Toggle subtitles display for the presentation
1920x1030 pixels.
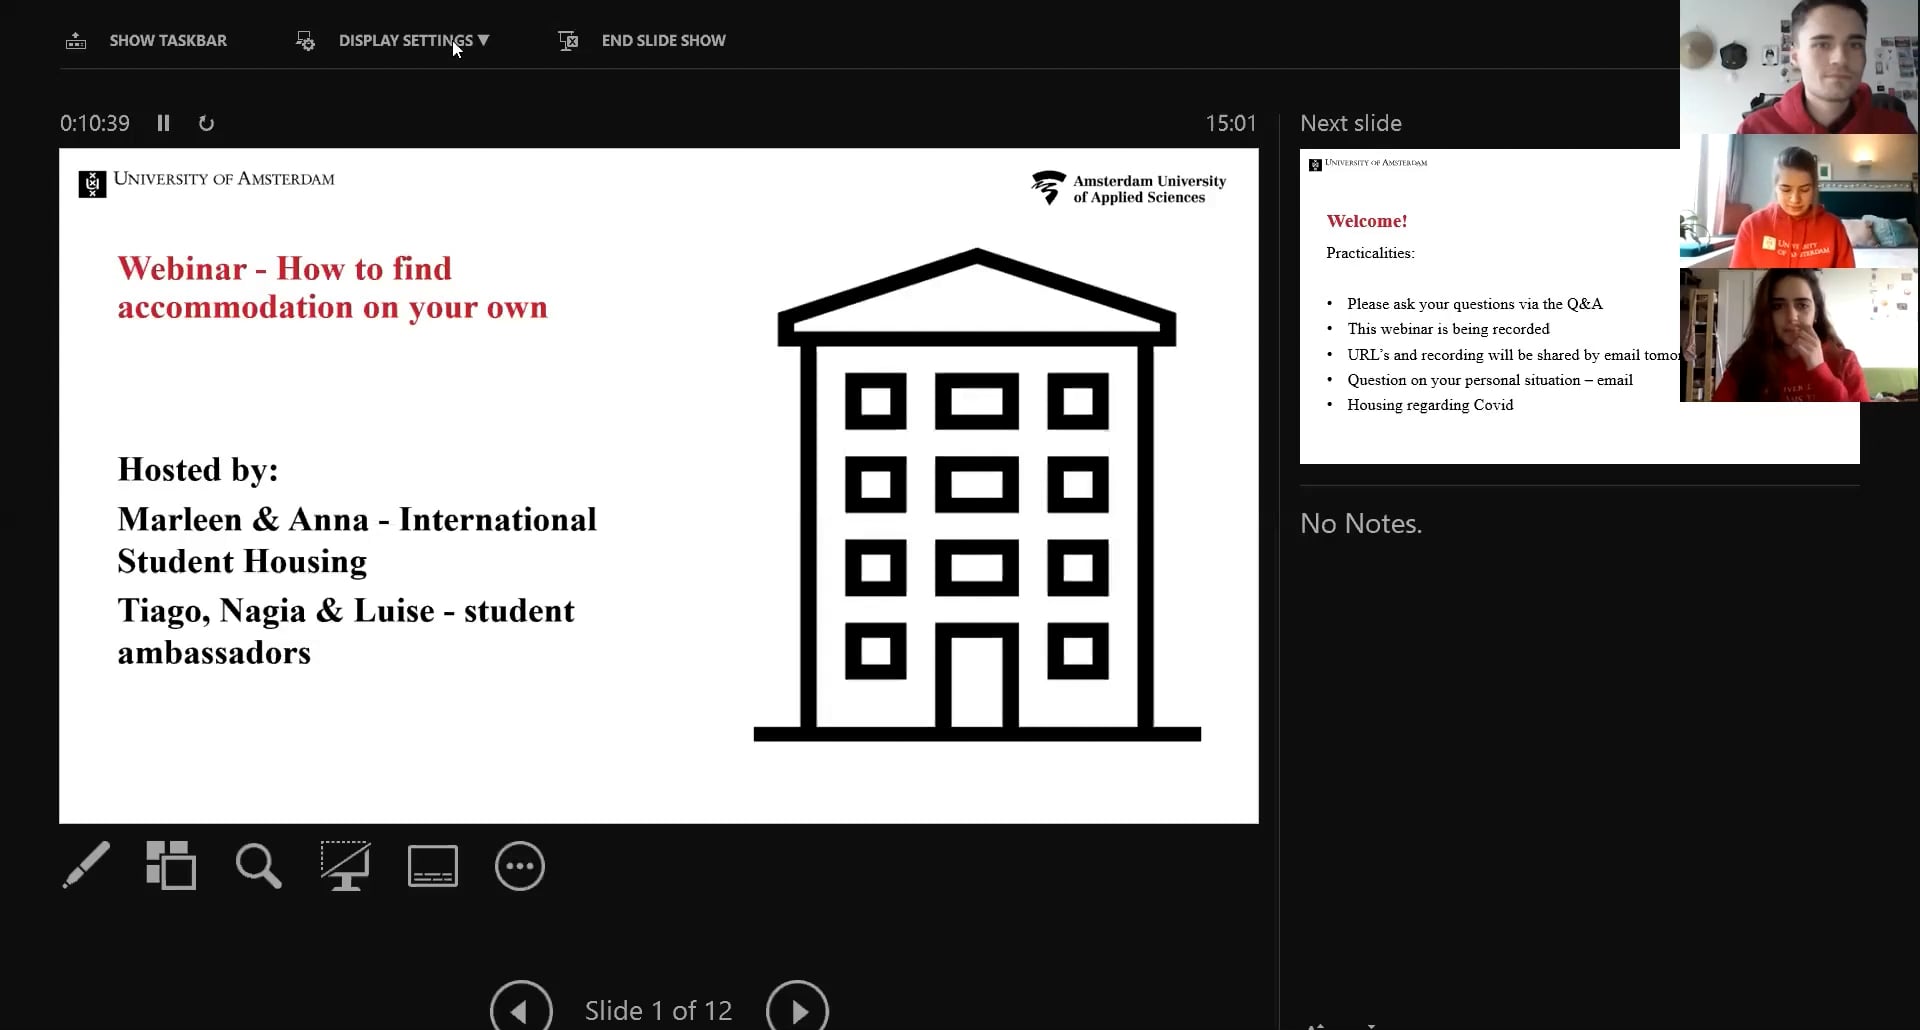point(432,865)
